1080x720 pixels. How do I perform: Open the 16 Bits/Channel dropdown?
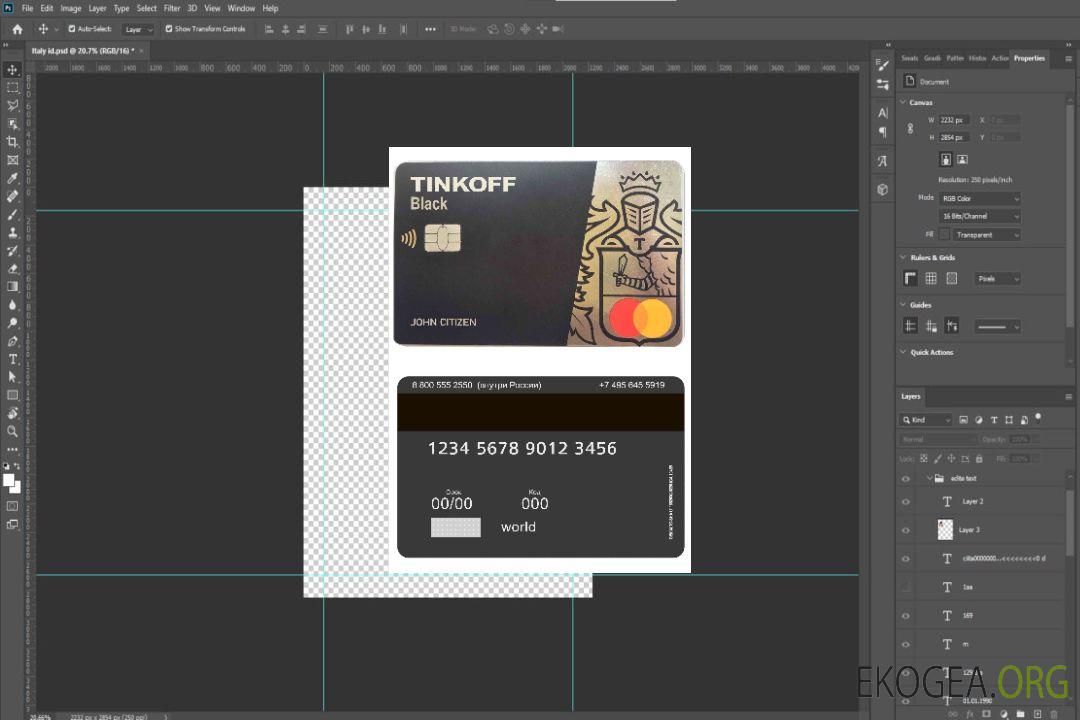coord(980,216)
